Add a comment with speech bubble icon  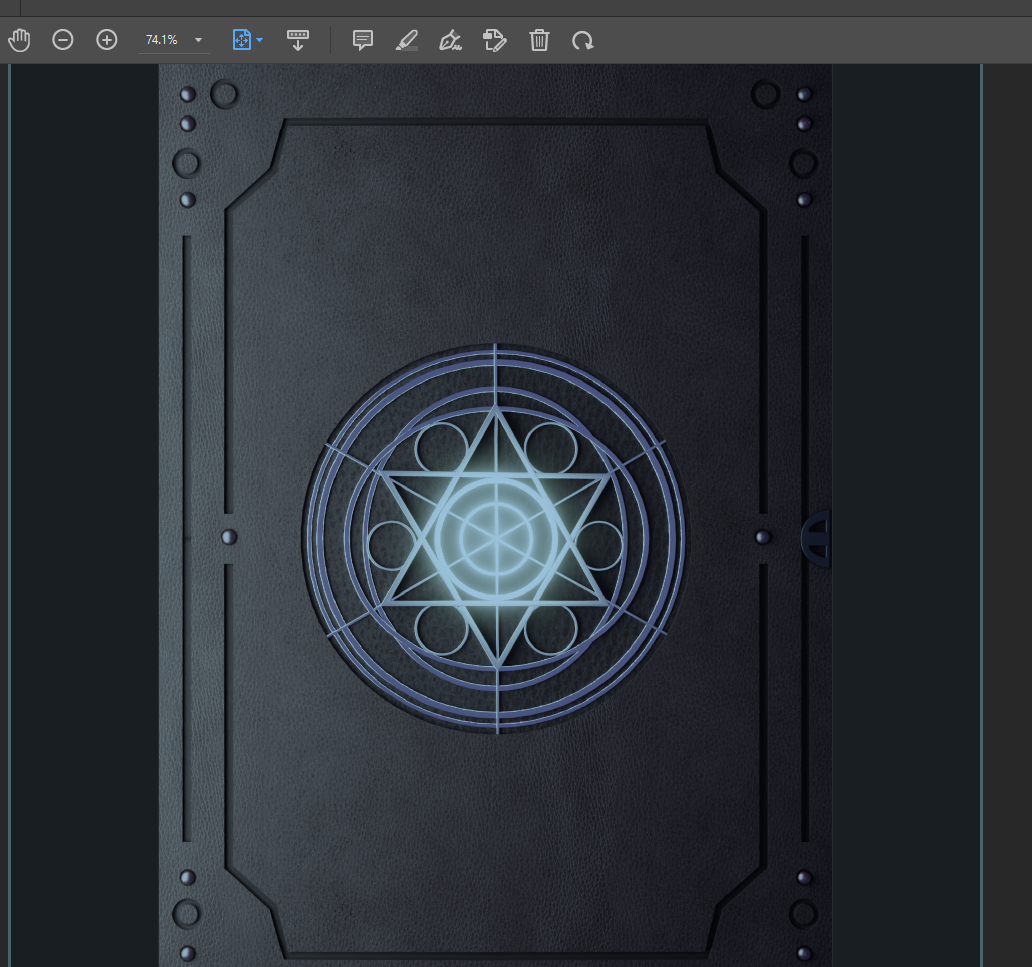click(x=363, y=40)
